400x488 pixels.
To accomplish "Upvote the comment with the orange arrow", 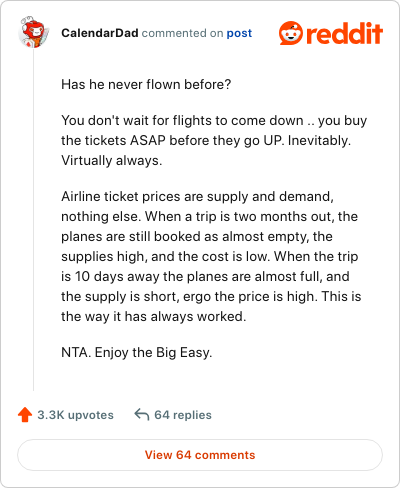I will [25, 415].
